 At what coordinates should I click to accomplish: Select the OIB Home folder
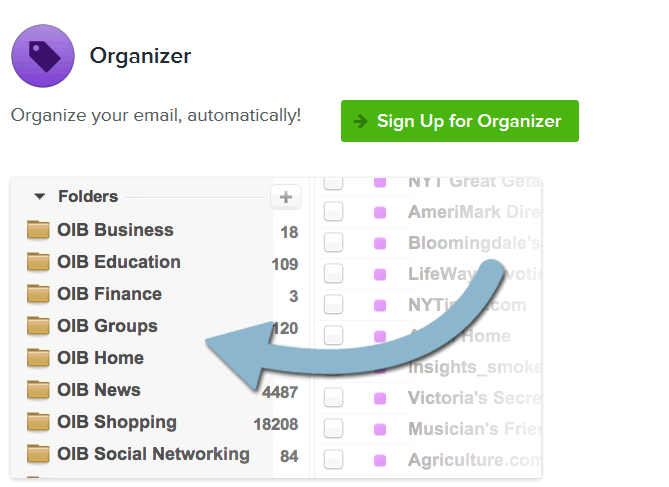[101, 358]
